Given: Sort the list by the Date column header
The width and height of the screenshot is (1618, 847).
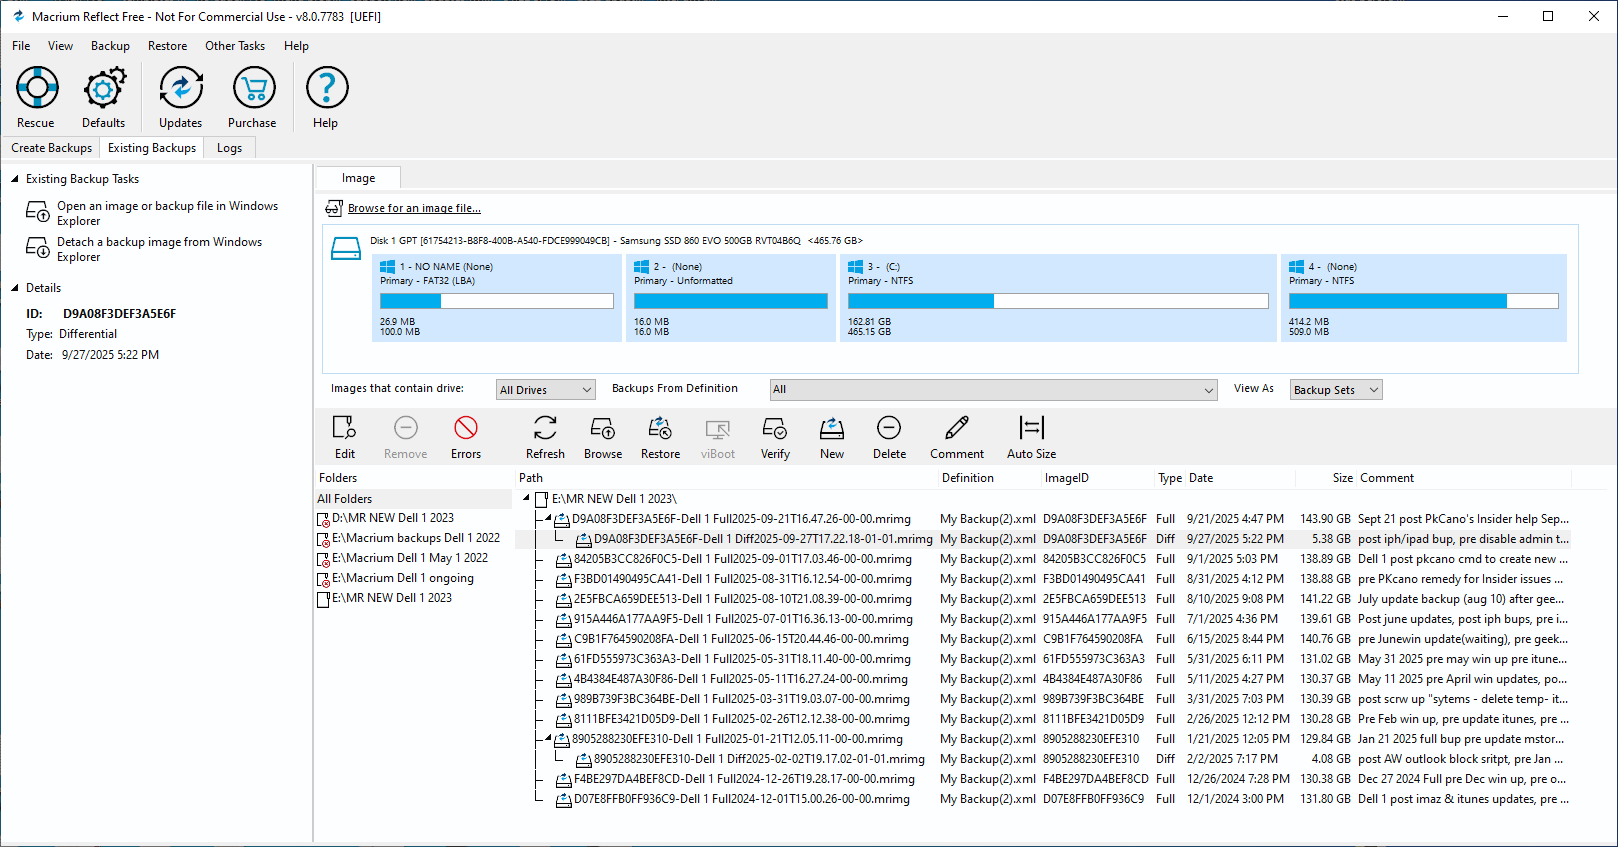Looking at the screenshot, I should coord(1200,478).
